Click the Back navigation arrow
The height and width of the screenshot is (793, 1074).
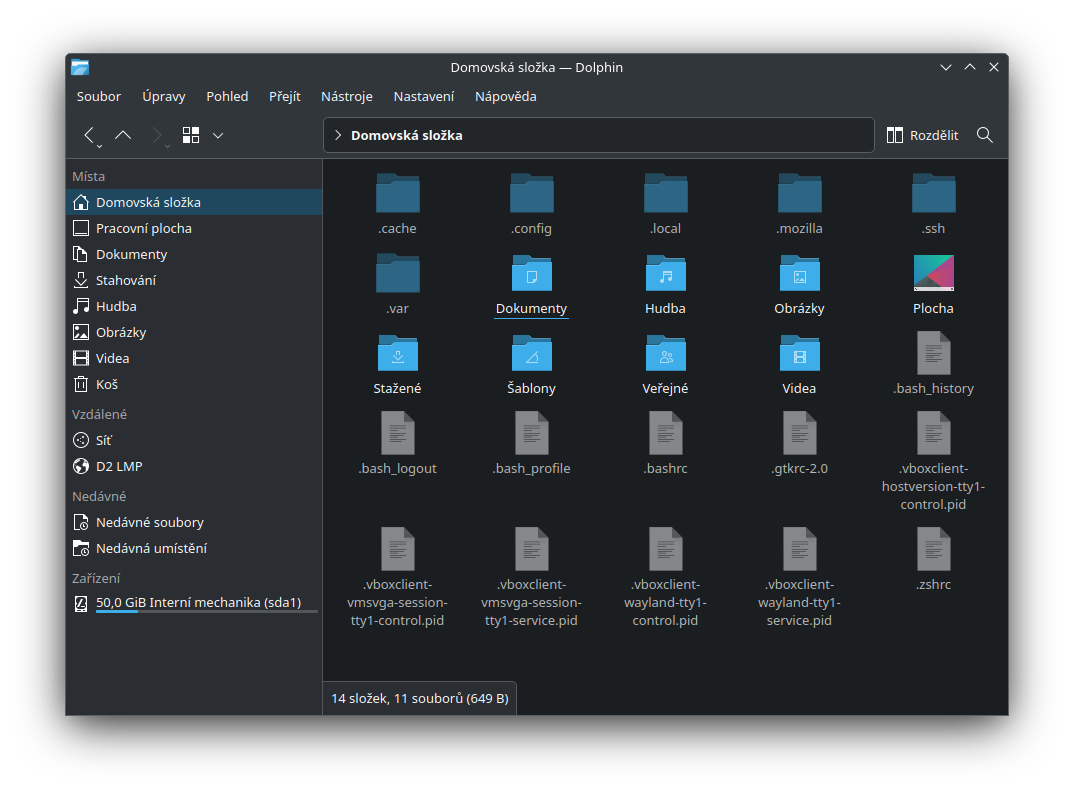click(90, 135)
